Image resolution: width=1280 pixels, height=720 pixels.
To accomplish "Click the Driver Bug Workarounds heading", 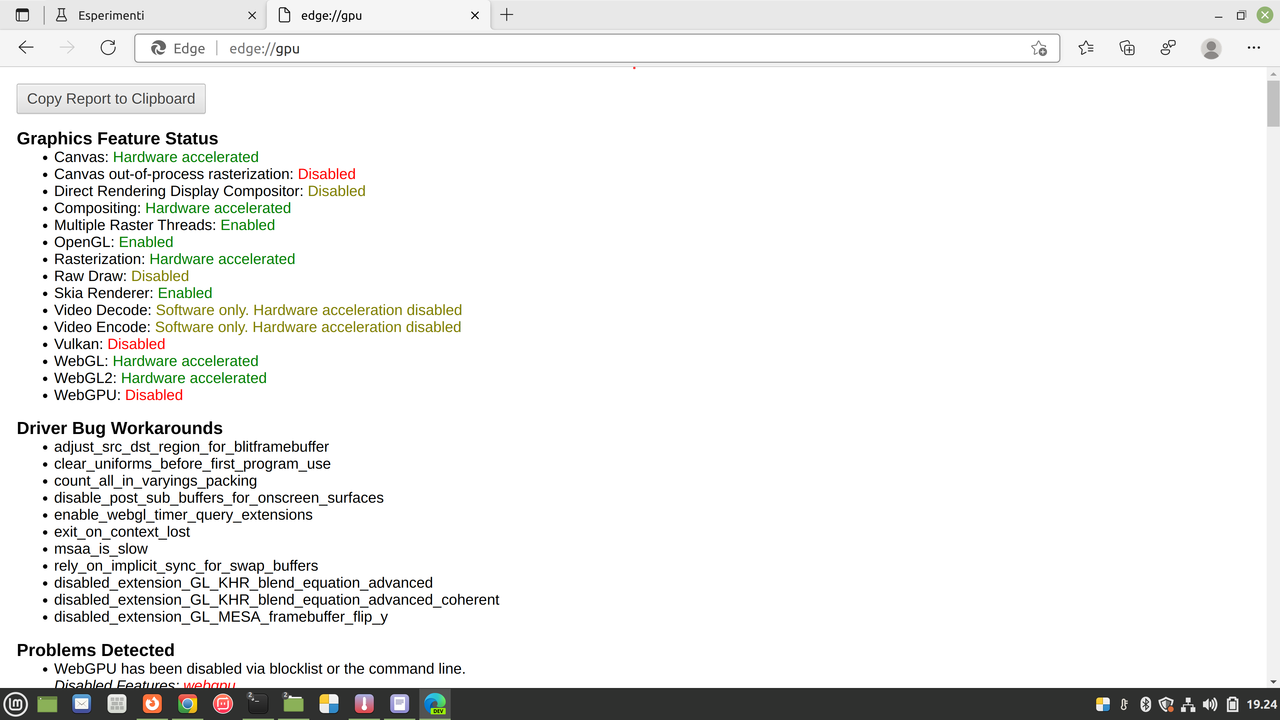I will tap(119, 429).
